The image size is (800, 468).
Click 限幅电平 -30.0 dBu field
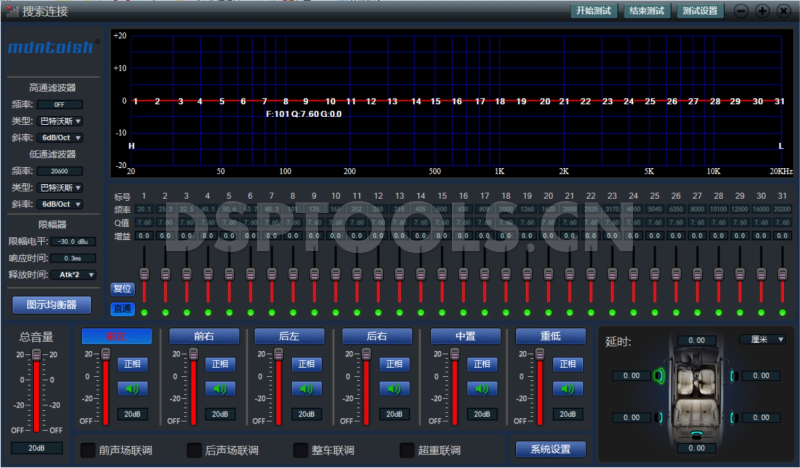[x=73, y=241]
